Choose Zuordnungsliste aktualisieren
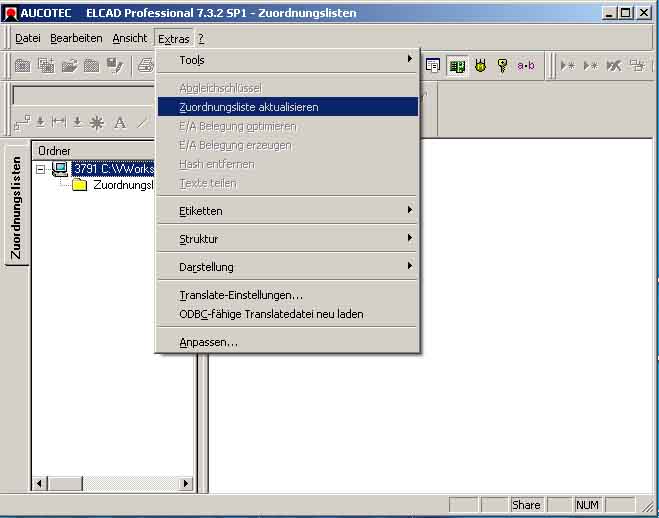Screen dimensions: 659x518 (x=288, y=107)
